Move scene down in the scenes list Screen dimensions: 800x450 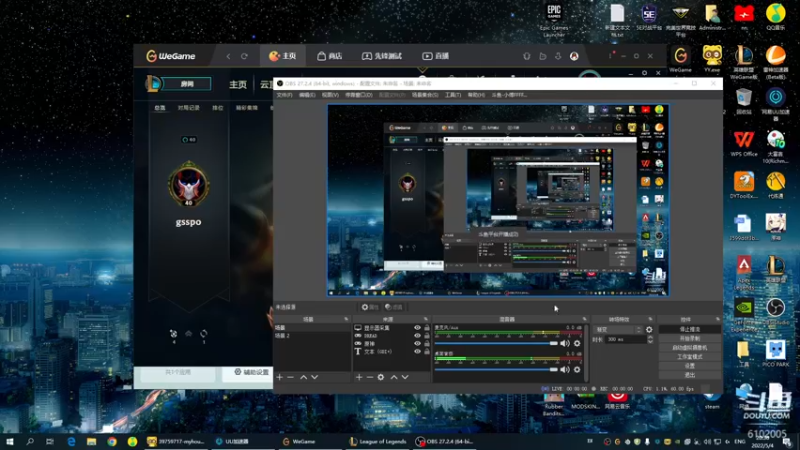tap(314, 377)
